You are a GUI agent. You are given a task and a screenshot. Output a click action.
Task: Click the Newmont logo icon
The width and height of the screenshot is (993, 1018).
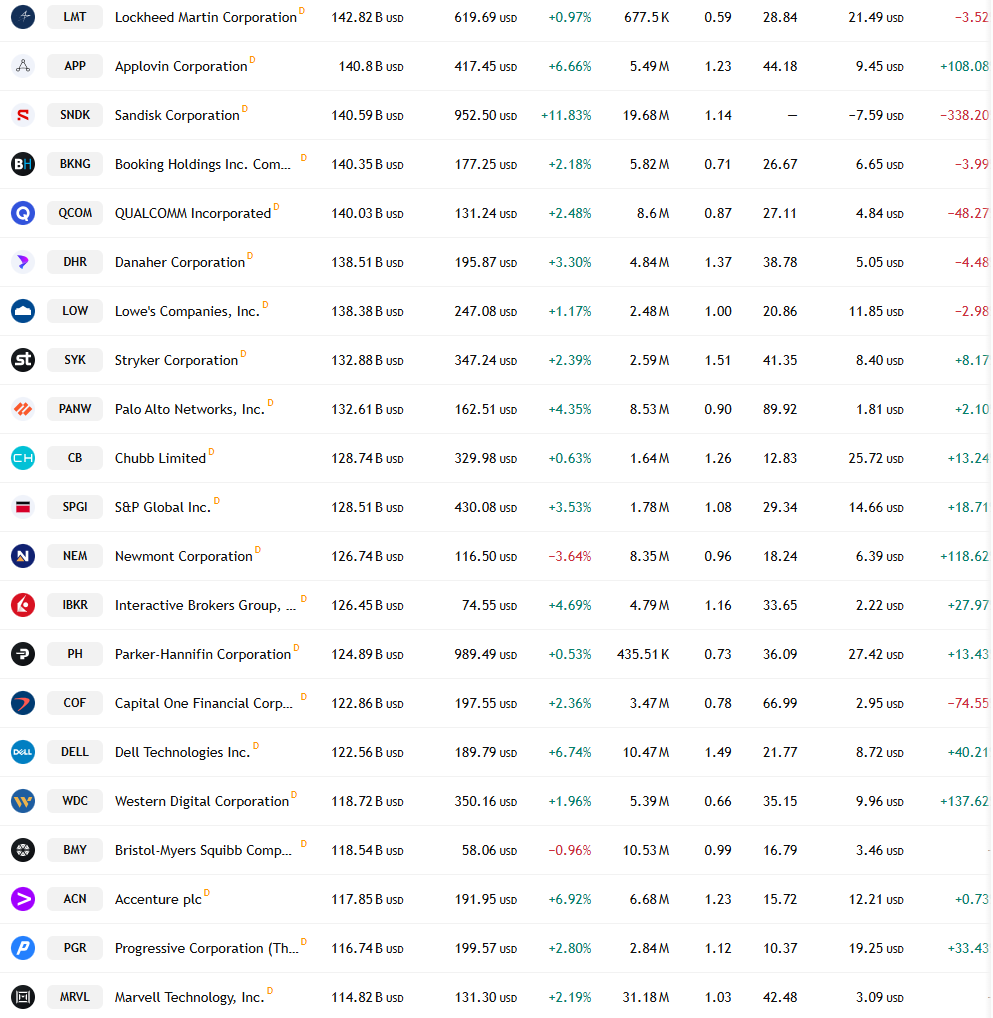tap(23, 556)
